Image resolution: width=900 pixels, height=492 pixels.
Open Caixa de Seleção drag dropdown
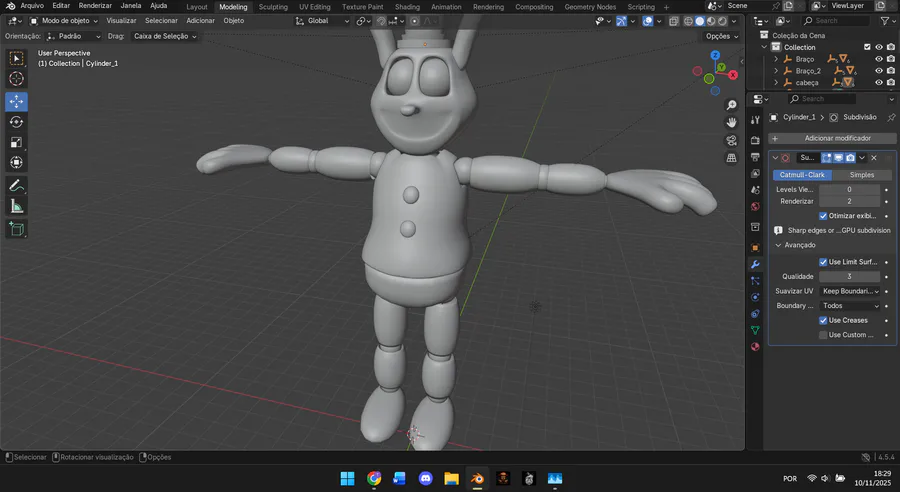click(x=164, y=36)
